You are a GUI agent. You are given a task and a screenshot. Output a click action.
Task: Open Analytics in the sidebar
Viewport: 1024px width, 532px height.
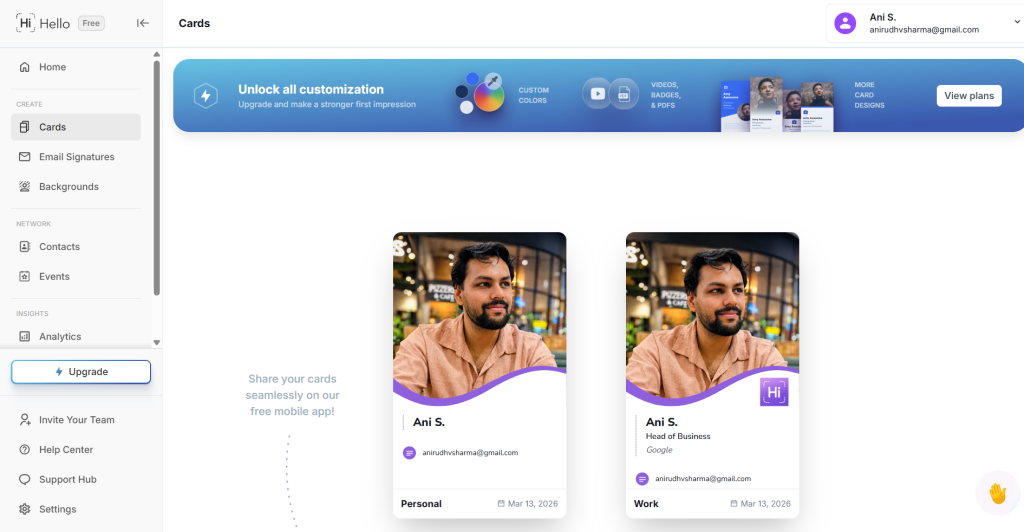76,337
